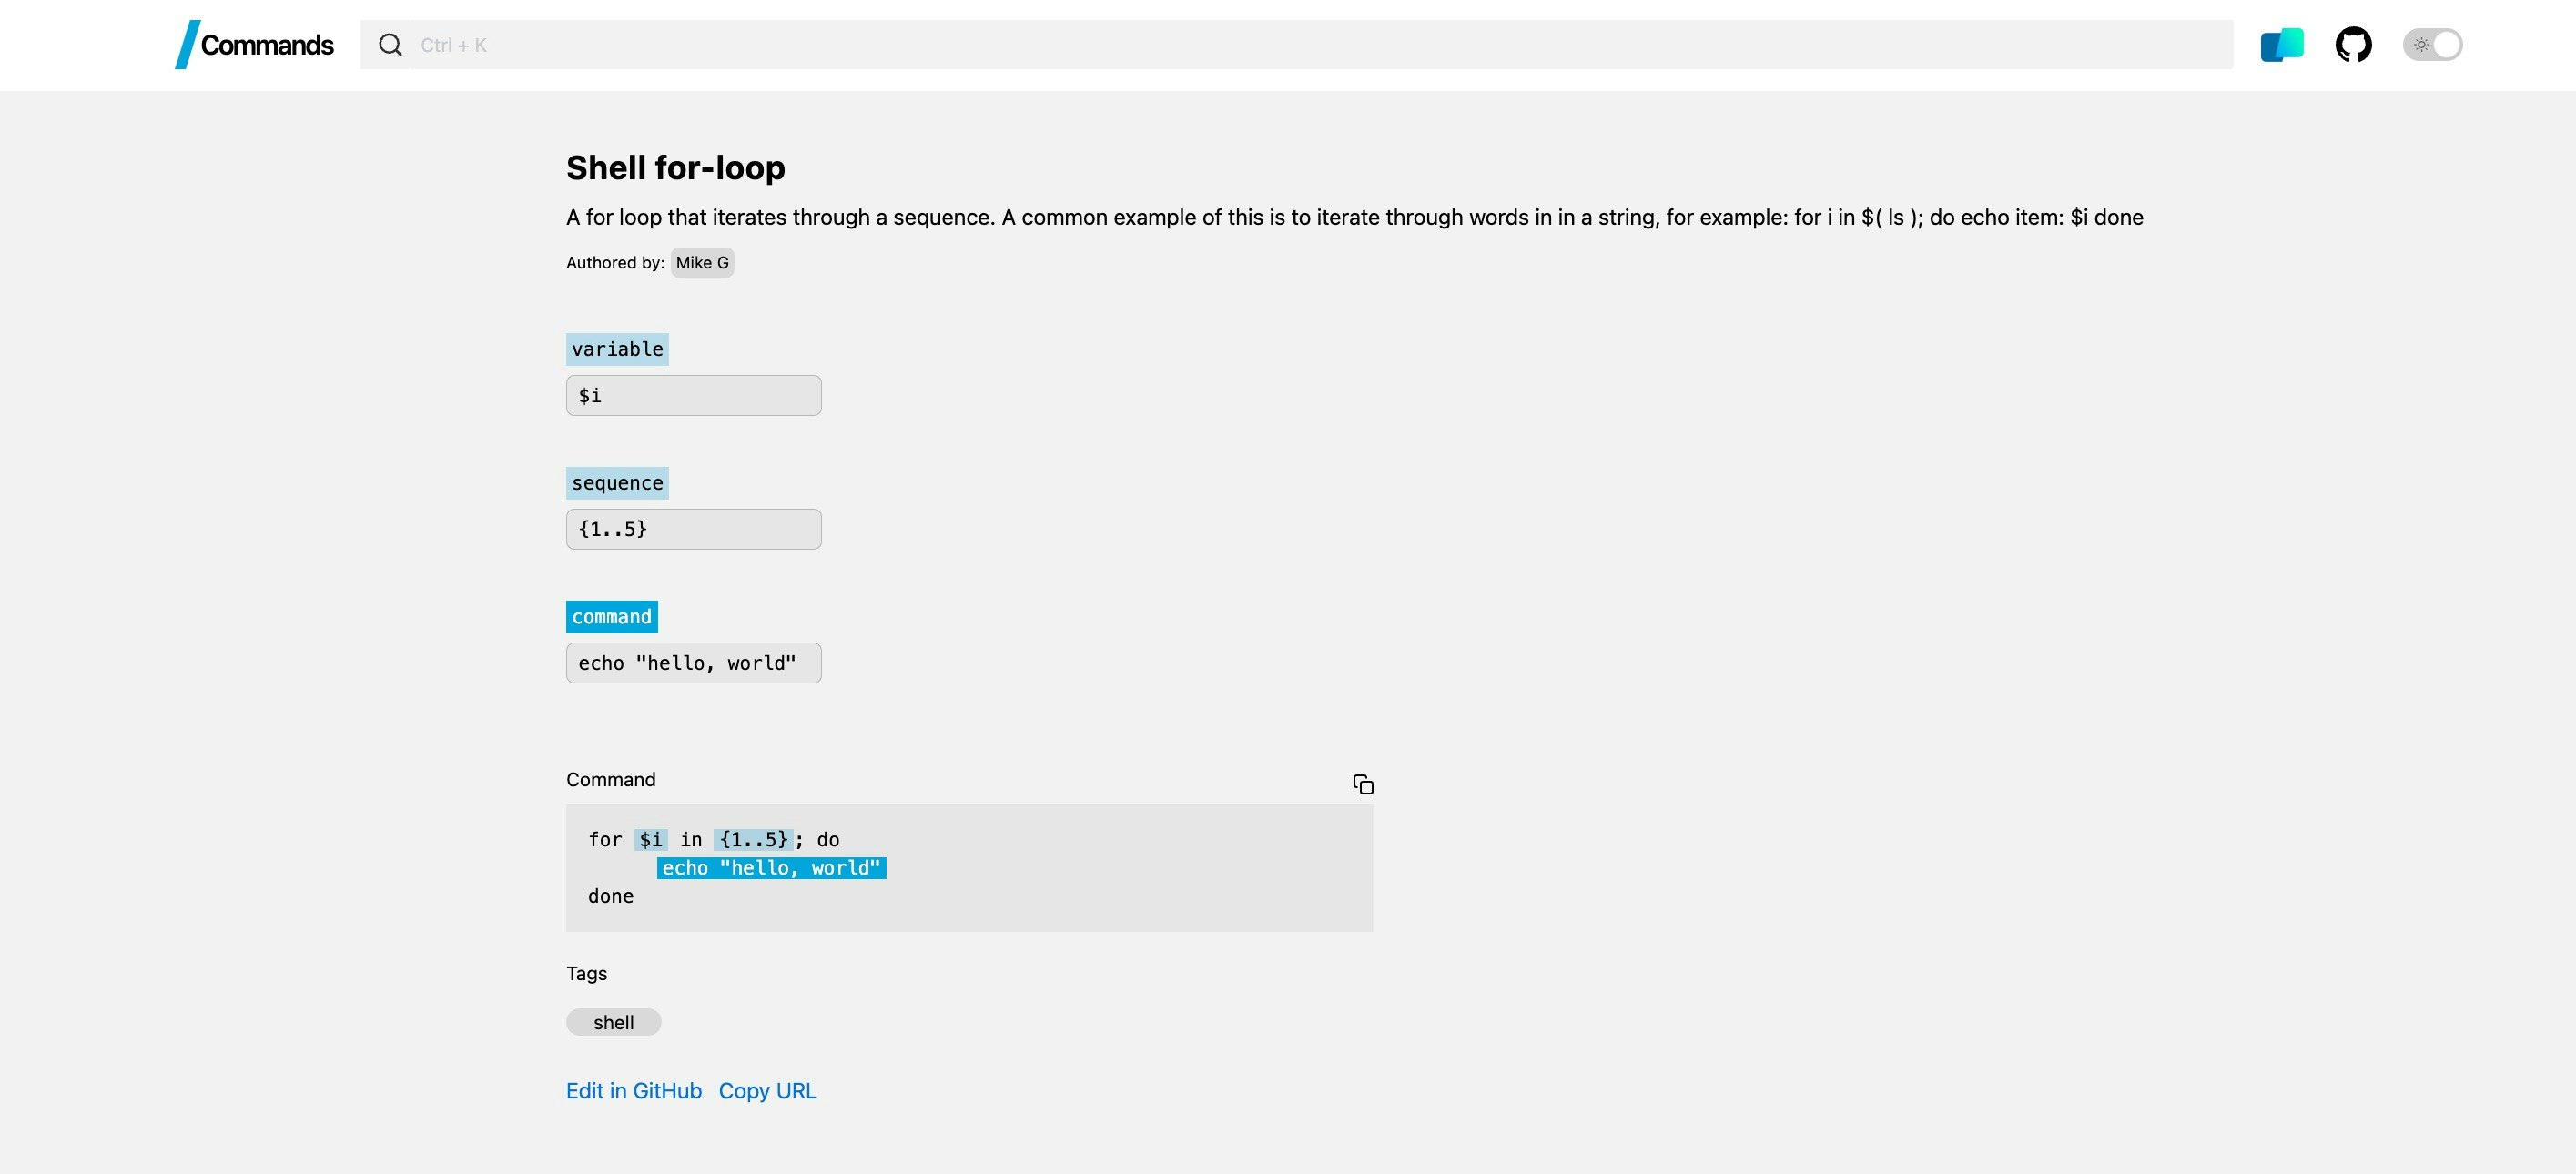Screen dimensions: 2576x1174
Task: Click the sequence input containing {1..5}
Action: (693, 528)
